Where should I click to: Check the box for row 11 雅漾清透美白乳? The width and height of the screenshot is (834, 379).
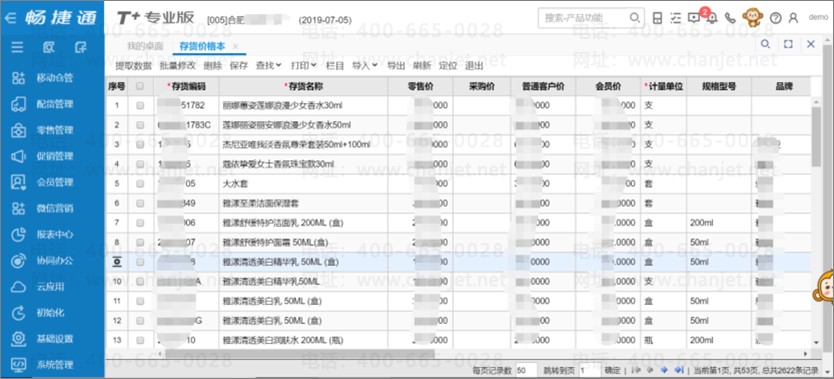[x=140, y=301]
